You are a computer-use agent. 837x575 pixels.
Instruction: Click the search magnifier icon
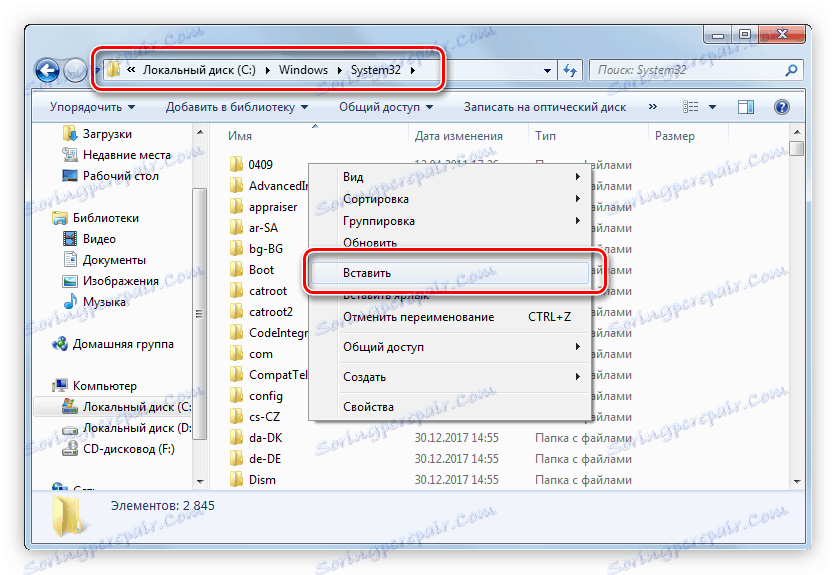[791, 70]
